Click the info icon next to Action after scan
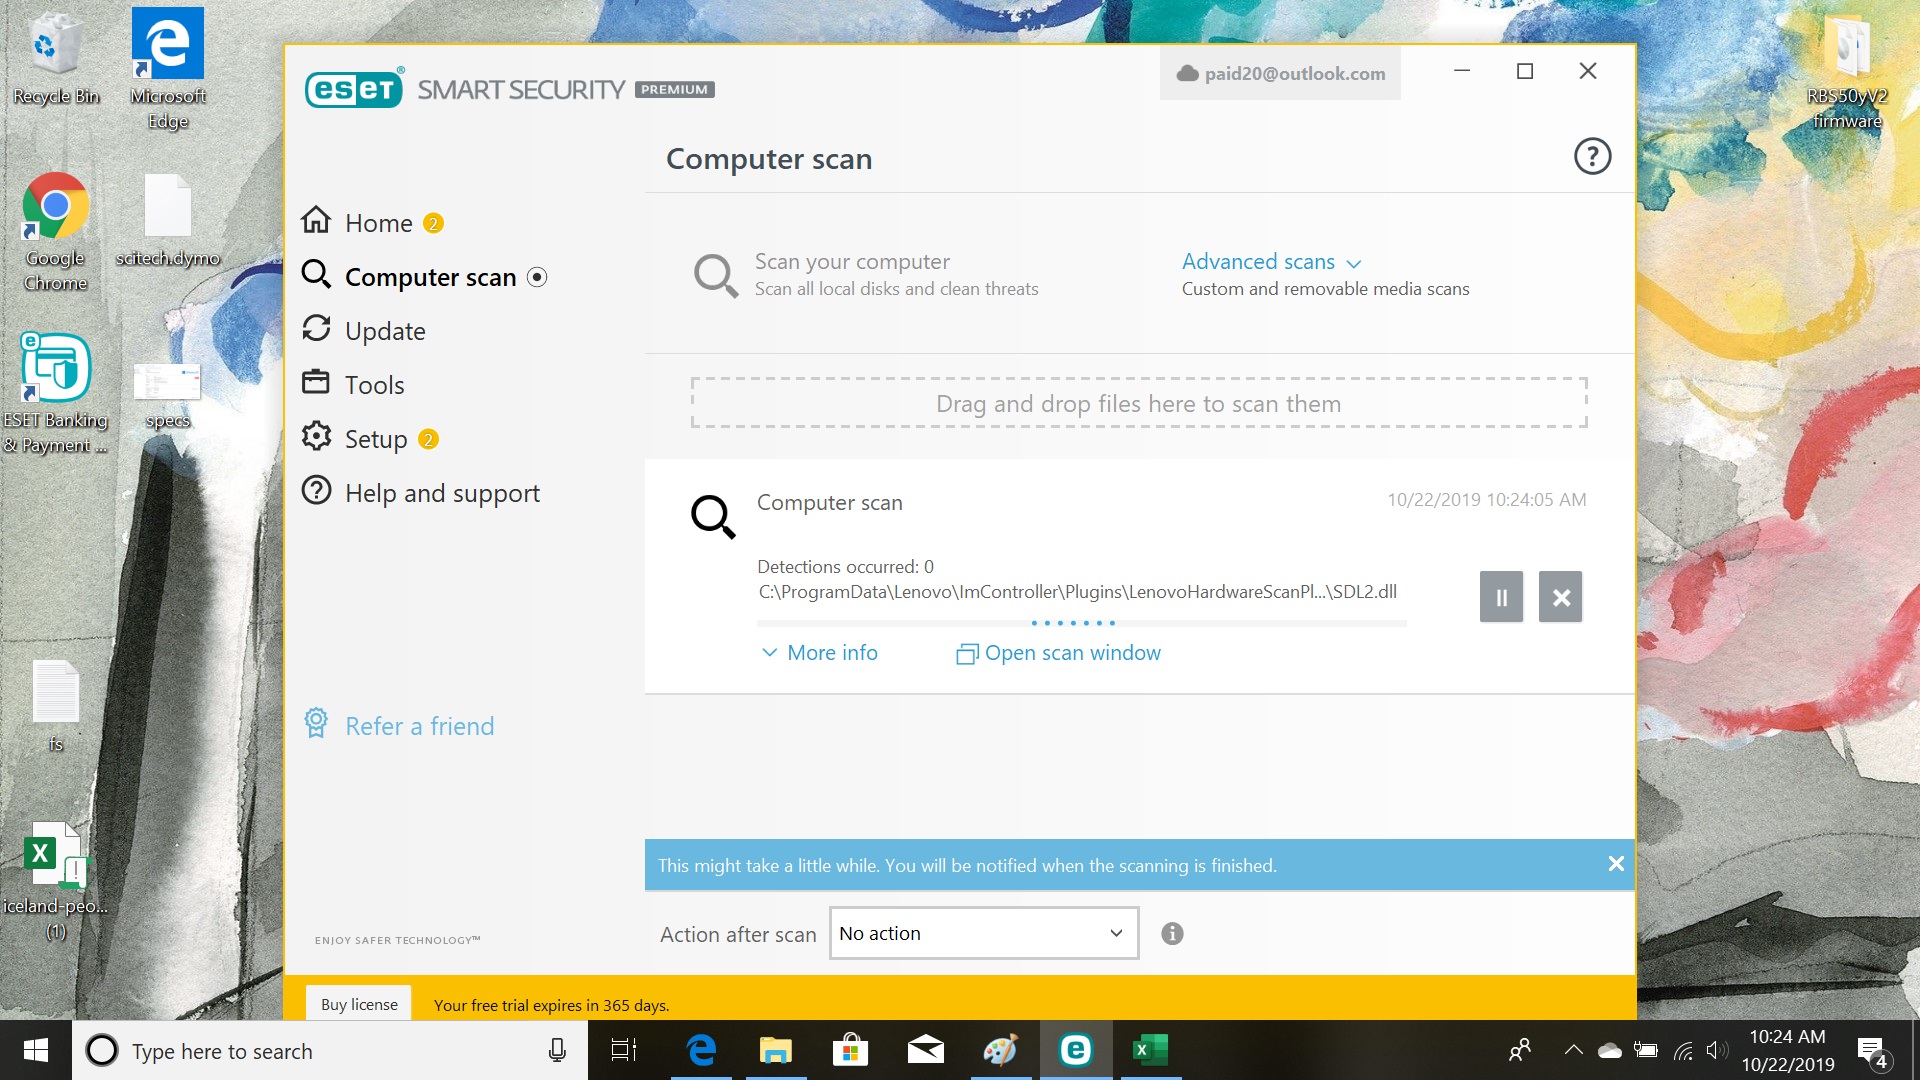1920x1080 pixels. (x=1172, y=933)
